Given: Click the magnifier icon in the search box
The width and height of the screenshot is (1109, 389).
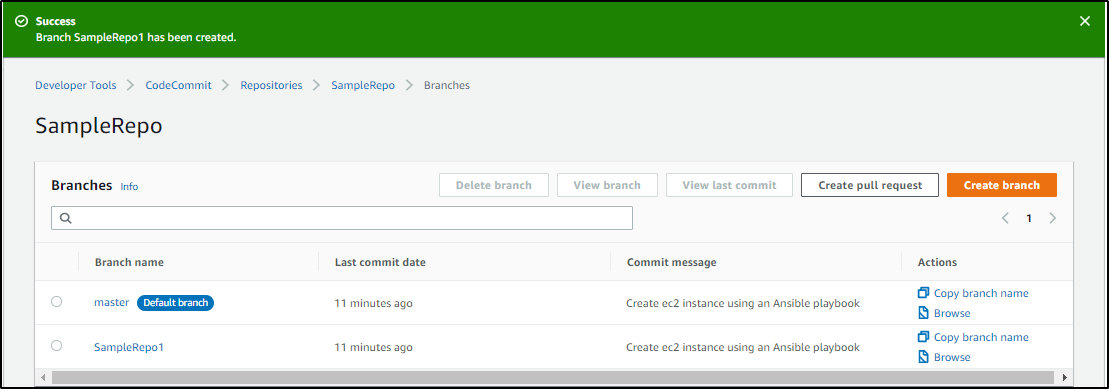Looking at the screenshot, I should coord(66,219).
